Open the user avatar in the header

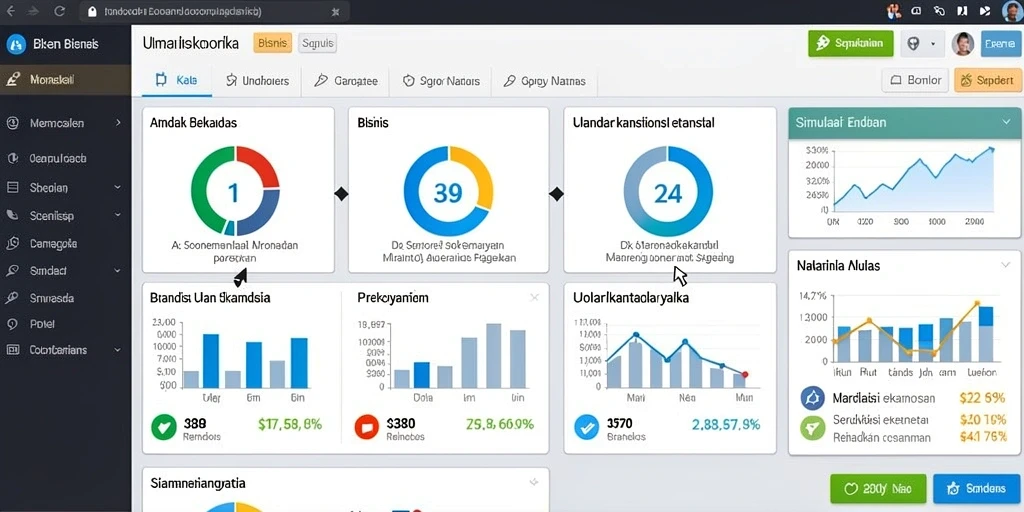963,44
